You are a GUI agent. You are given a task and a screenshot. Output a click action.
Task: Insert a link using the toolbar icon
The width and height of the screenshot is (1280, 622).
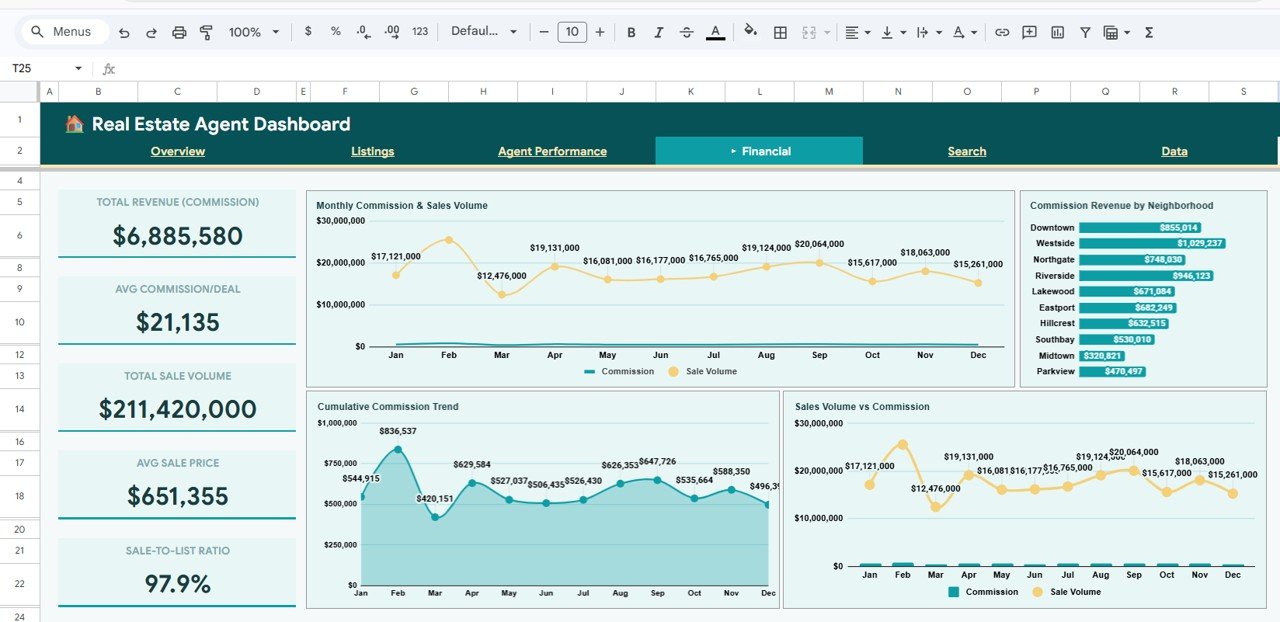click(x=1002, y=31)
